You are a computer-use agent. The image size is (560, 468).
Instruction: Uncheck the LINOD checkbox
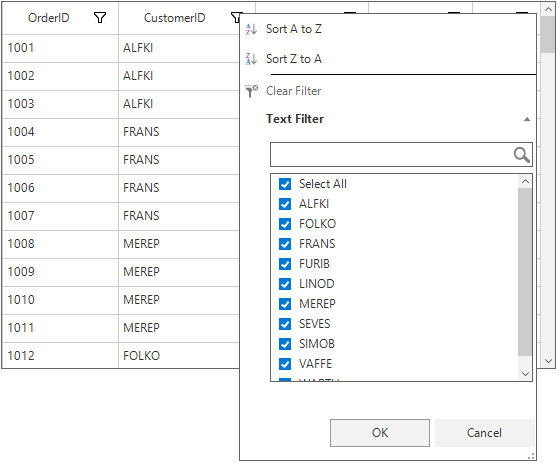[285, 284]
